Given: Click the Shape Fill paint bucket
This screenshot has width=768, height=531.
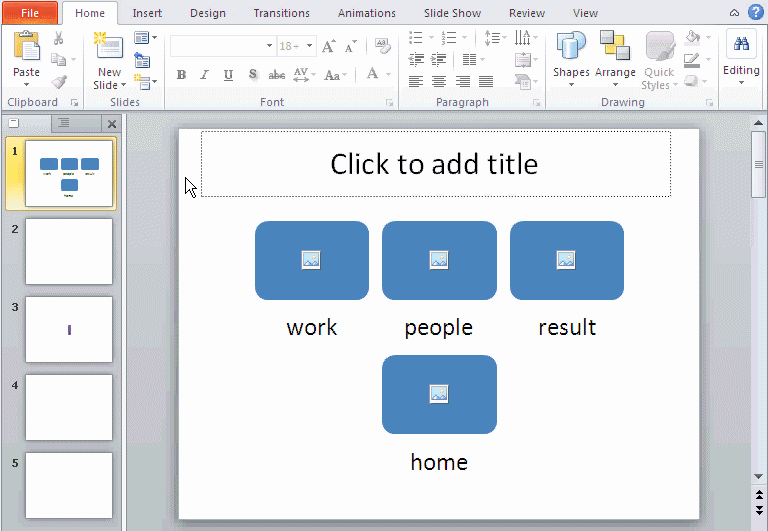Looking at the screenshot, I should click(x=693, y=38).
